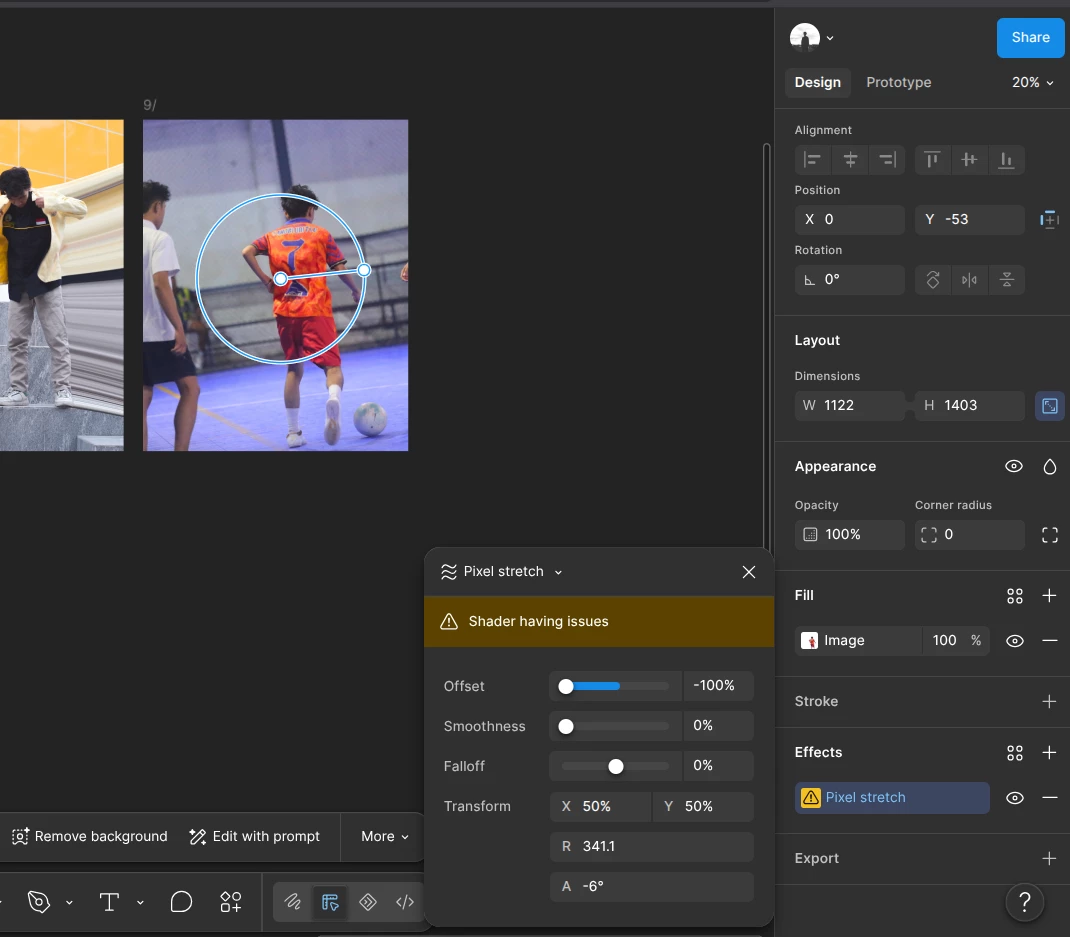Align horizontal centers icon
Viewport: 1070px width, 937px height.
pyautogui.click(x=850, y=160)
